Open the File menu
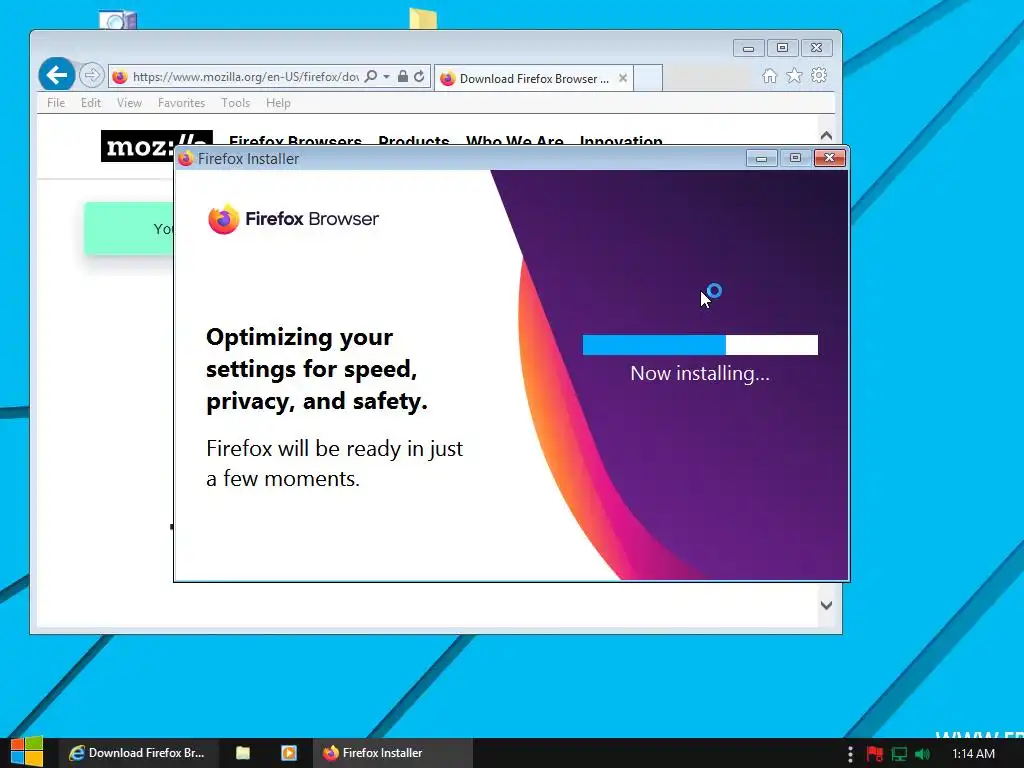The height and width of the screenshot is (768, 1024). (x=56, y=103)
